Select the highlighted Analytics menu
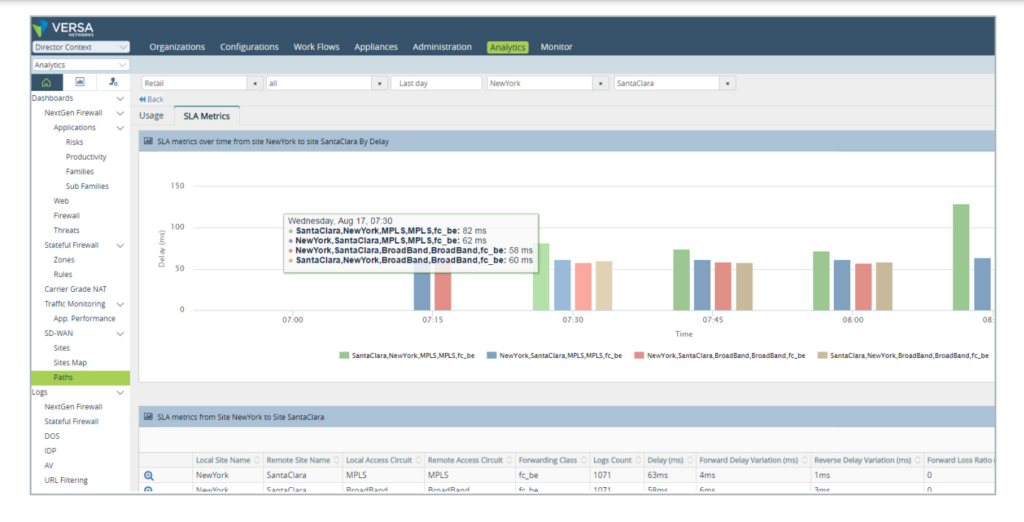This screenshot has width=1024, height=522. pos(507,47)
